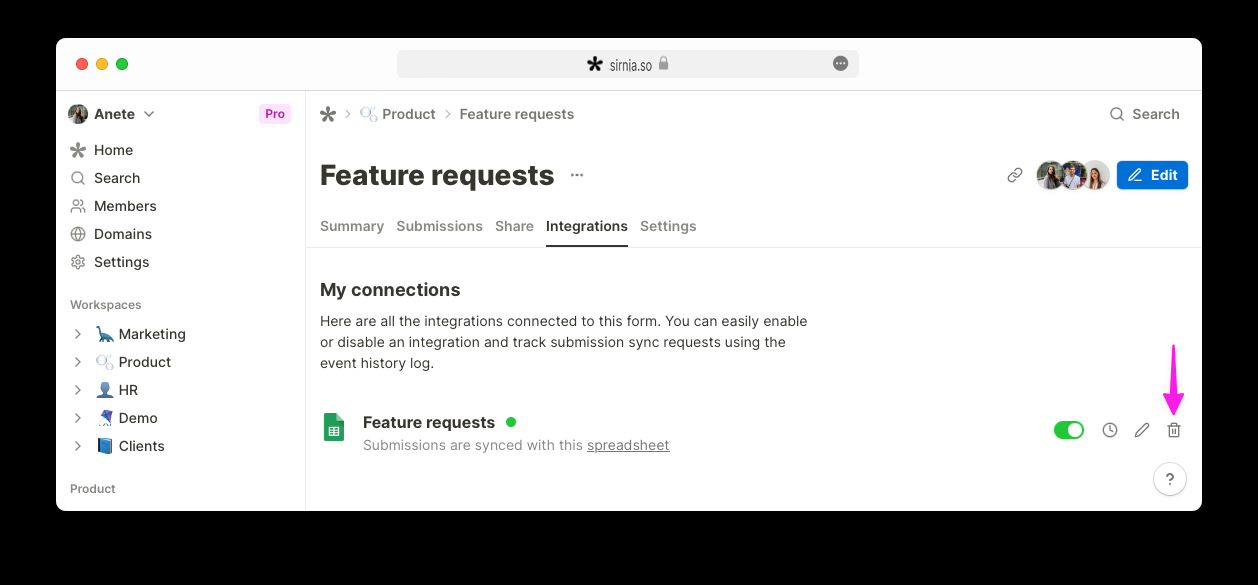Disable the Feature requests integration toggle
This screenshot has width=1258, height=585.
point(1069,430)
